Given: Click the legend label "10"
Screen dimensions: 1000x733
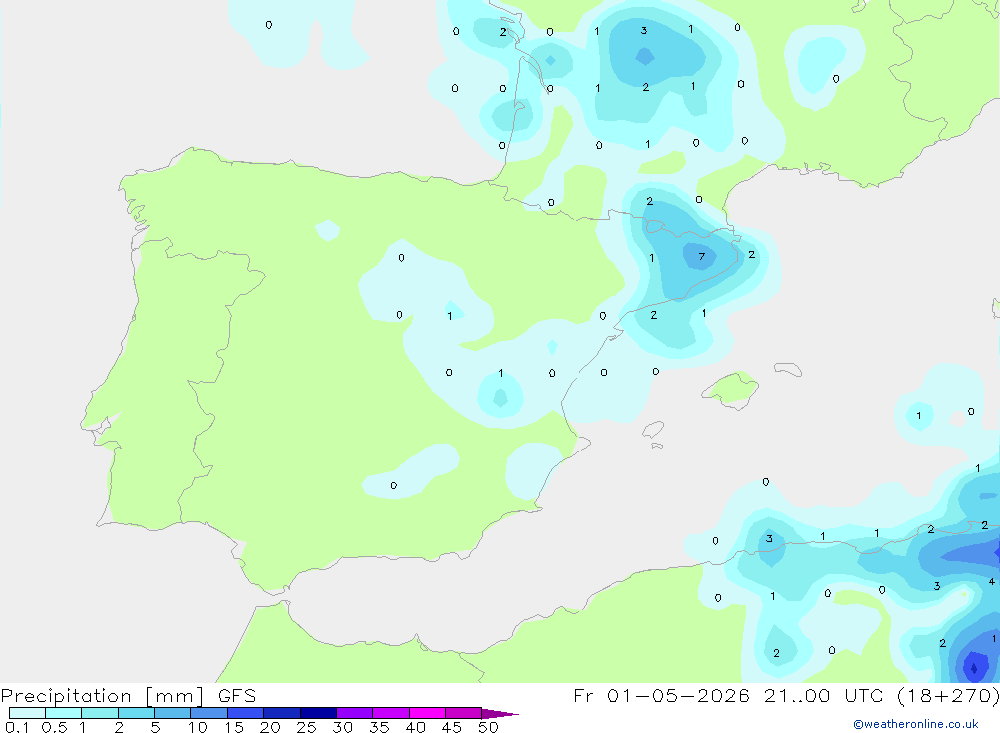Looking at the screenshot, I should tap(197, 727).
